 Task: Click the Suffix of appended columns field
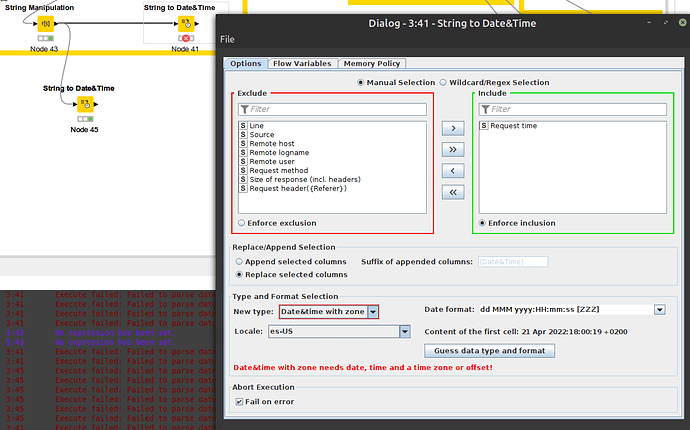coord(513,262)
